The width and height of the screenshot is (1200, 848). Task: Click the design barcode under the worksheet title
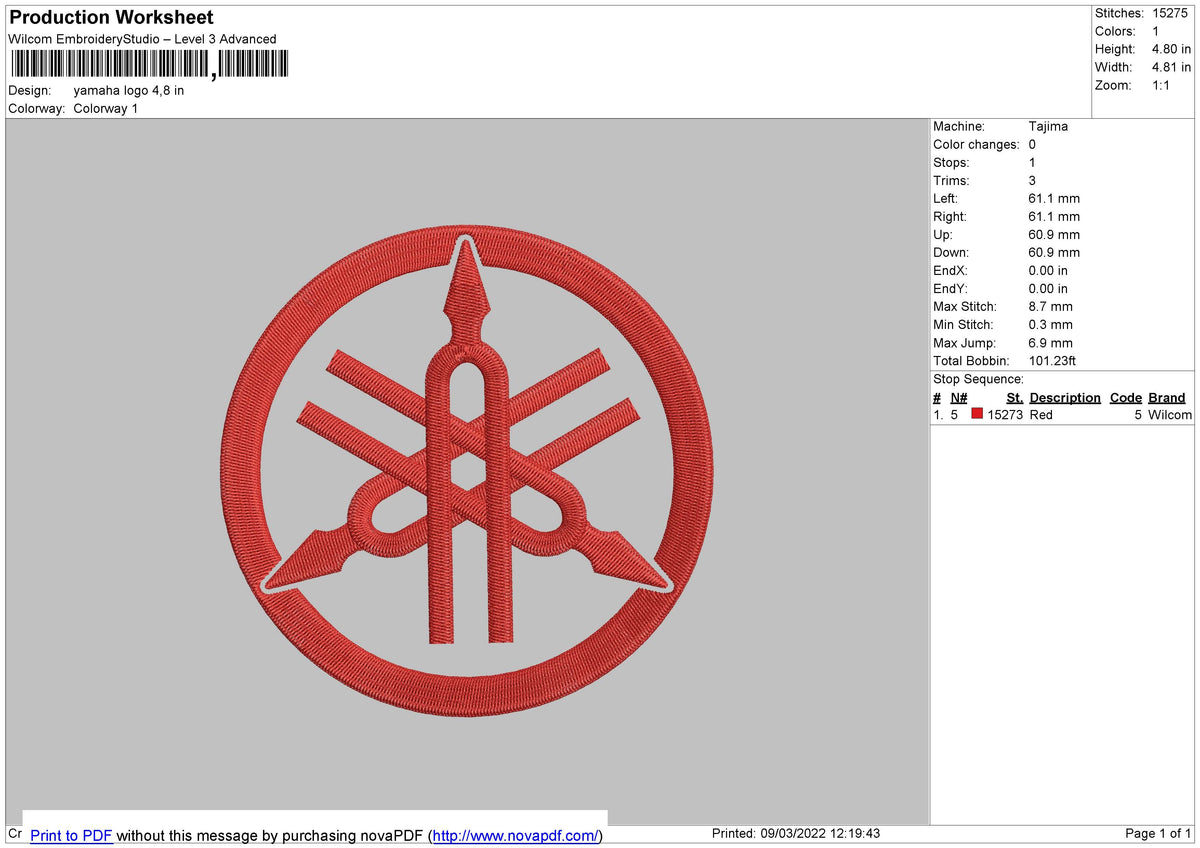point(110,64)
